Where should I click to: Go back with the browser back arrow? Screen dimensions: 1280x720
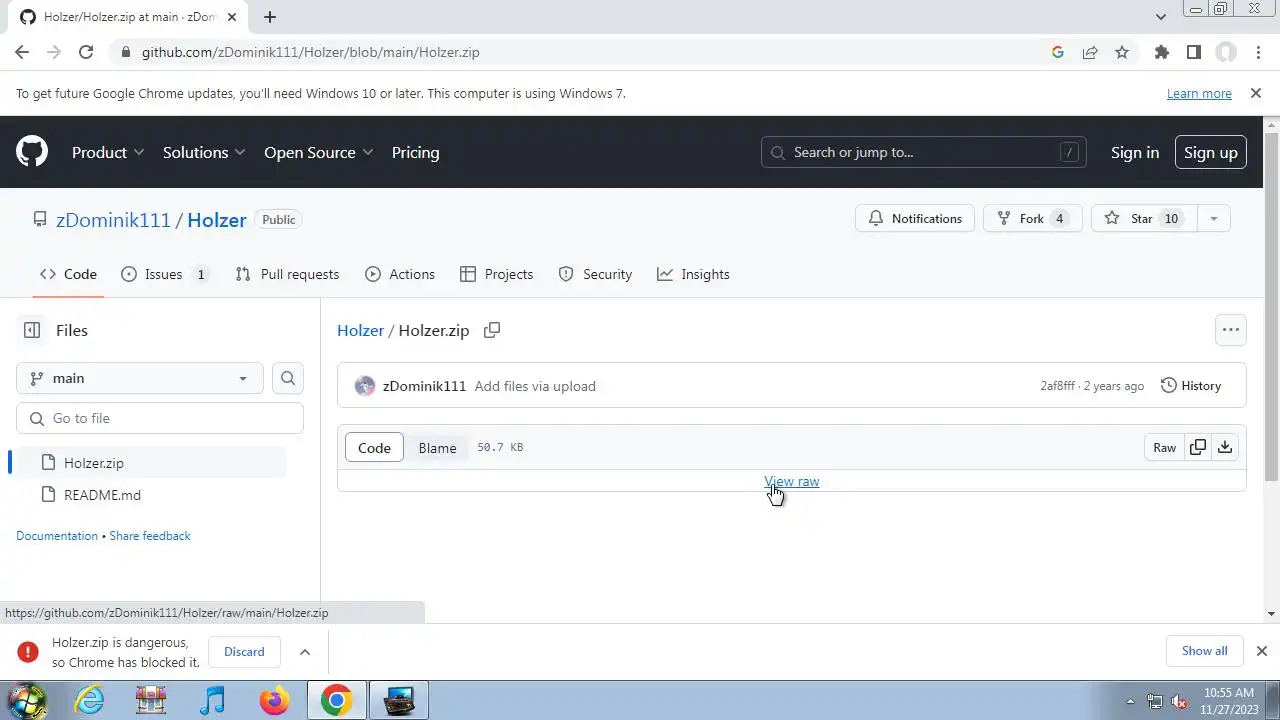[22, 52]
